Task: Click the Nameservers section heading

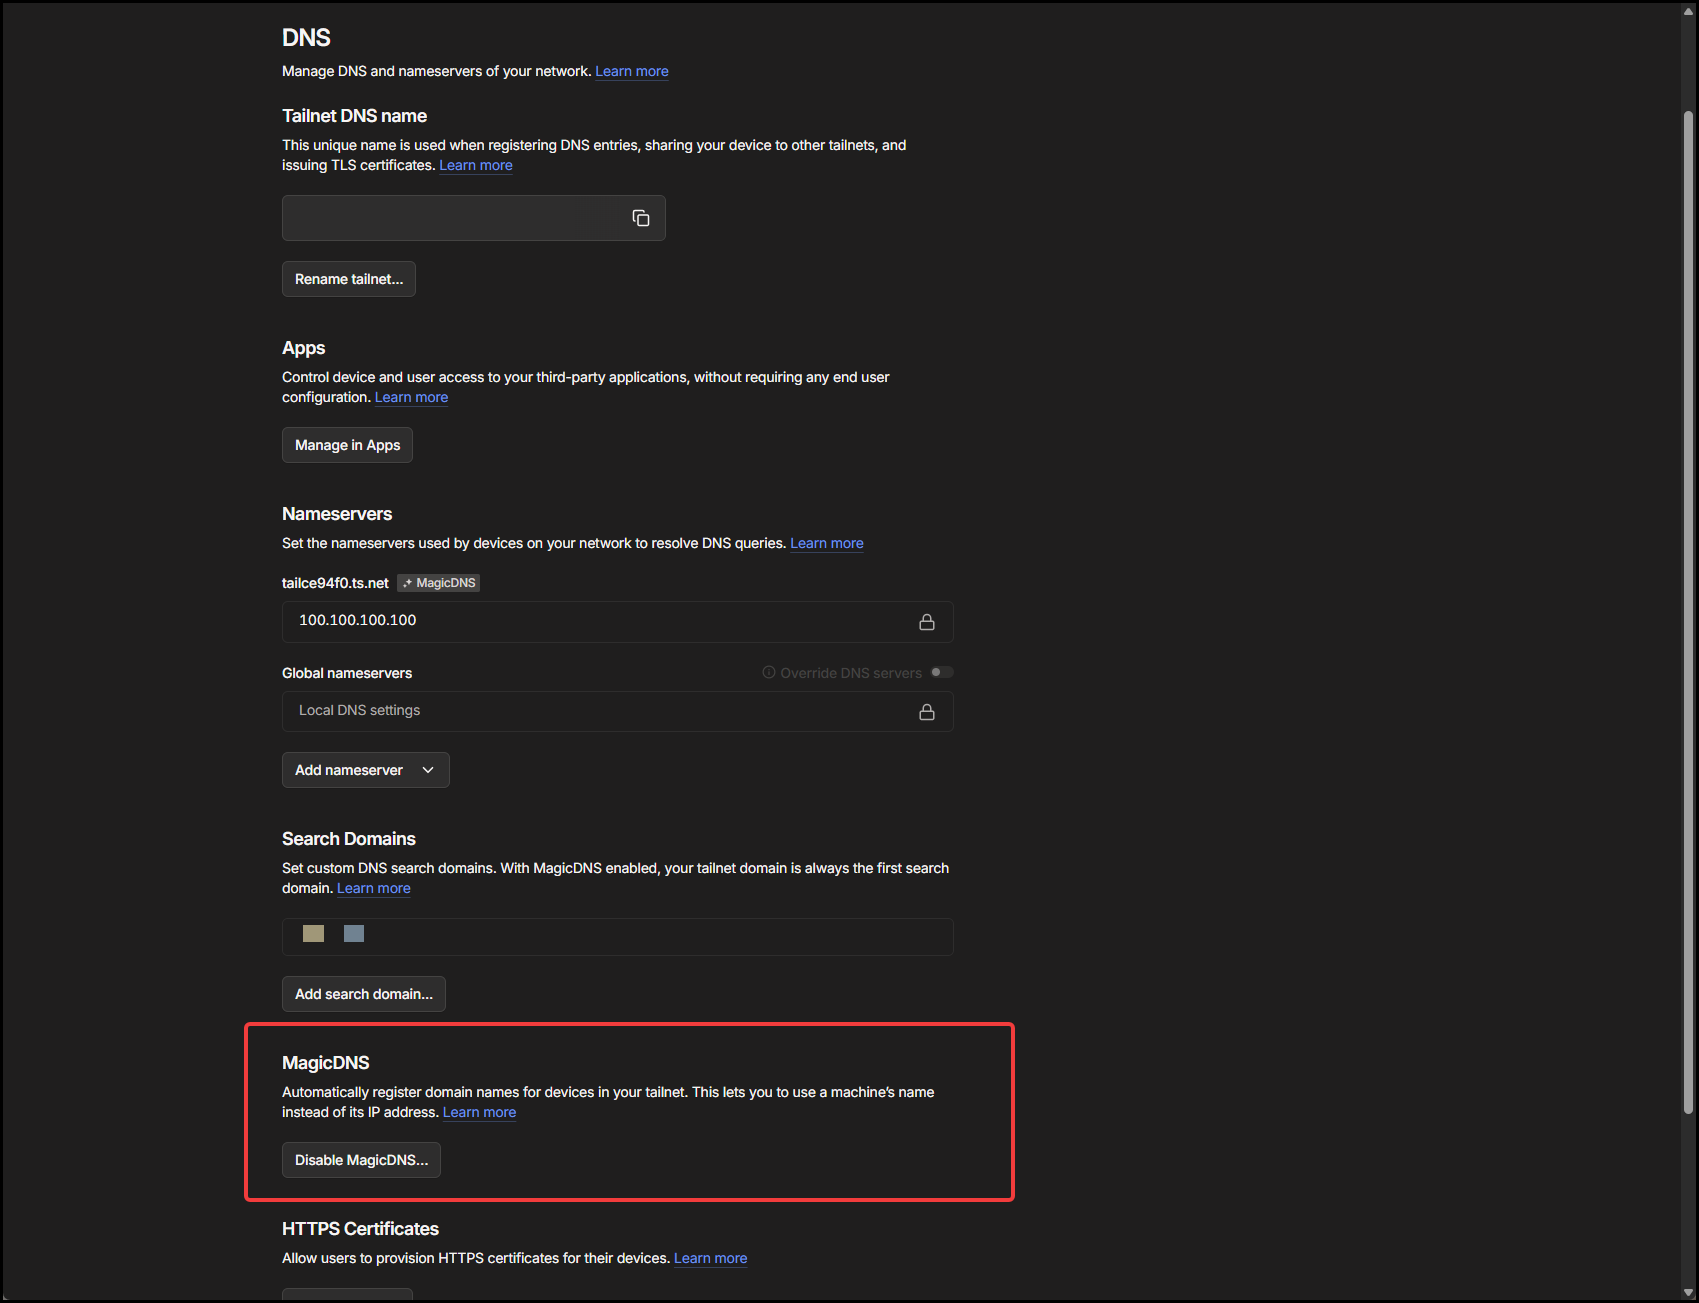Action: [x=337, y=514]
